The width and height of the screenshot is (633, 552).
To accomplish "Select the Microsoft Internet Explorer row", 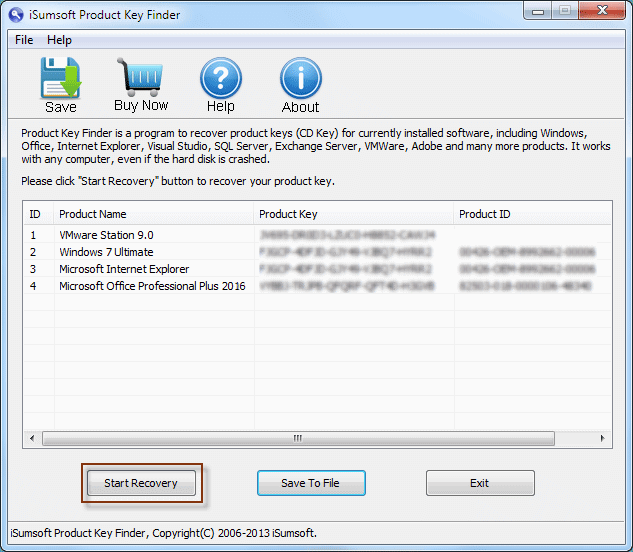I will point(317,269).
